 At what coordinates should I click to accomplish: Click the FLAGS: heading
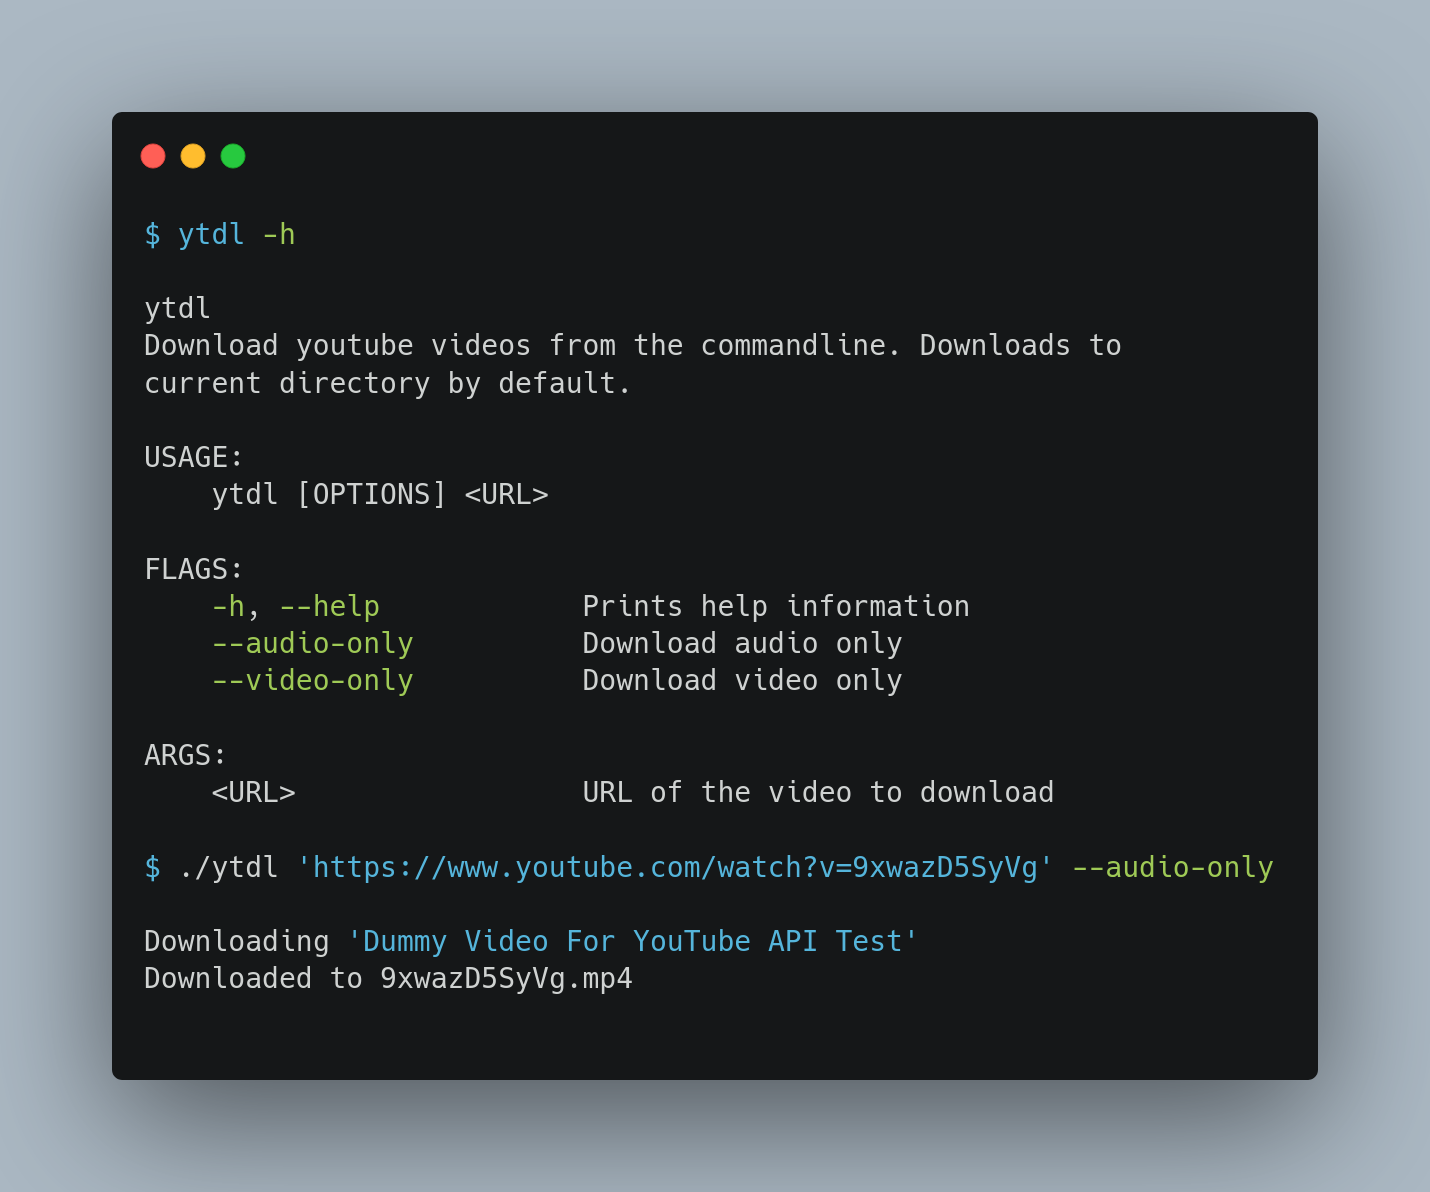[x=194, y=569]
